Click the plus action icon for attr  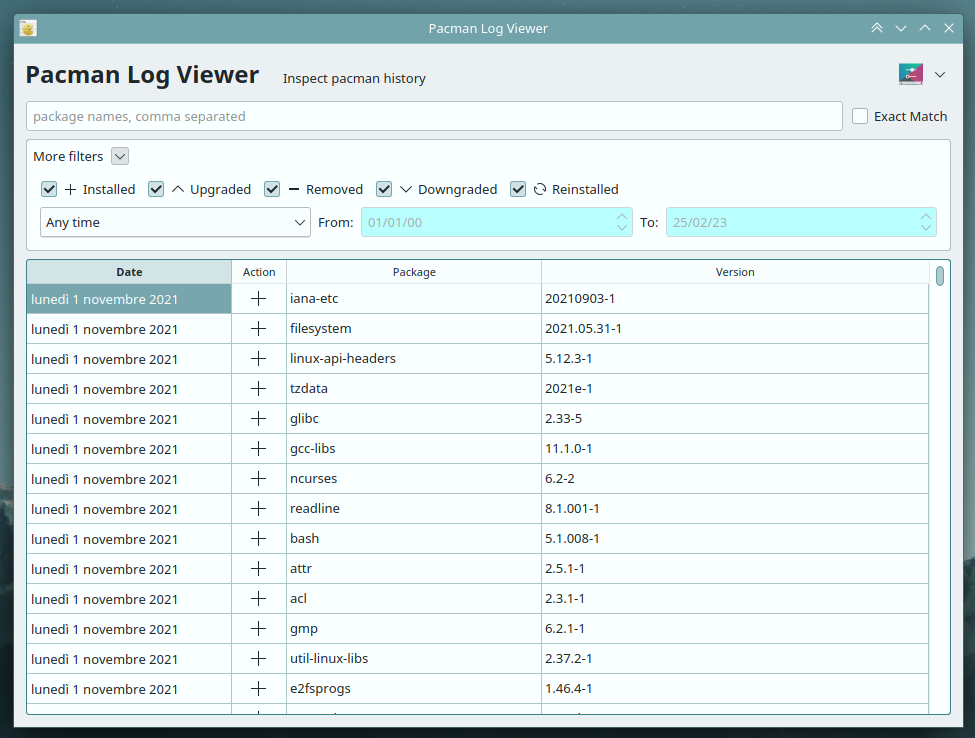pyautogui.click(x=258, y=568)
